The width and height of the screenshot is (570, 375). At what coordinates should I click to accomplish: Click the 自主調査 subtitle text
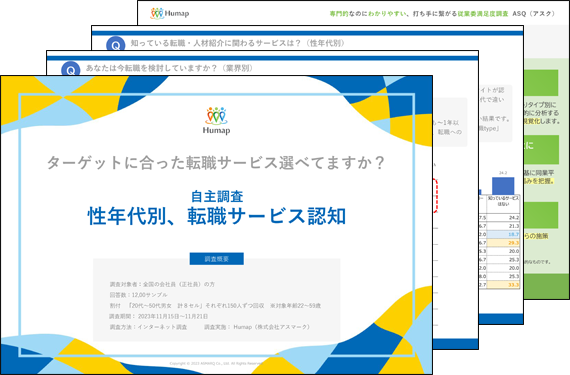pos(217,197)
